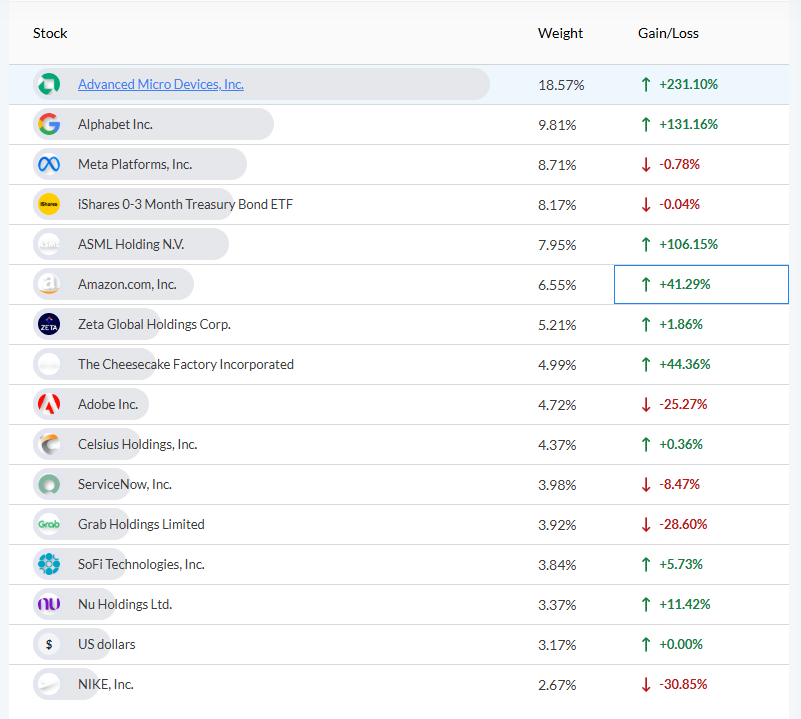This screenshot has height=719, width=801.
Task: Select the Meta Platforms, Inc. stock name
Action: click(135, 164)
